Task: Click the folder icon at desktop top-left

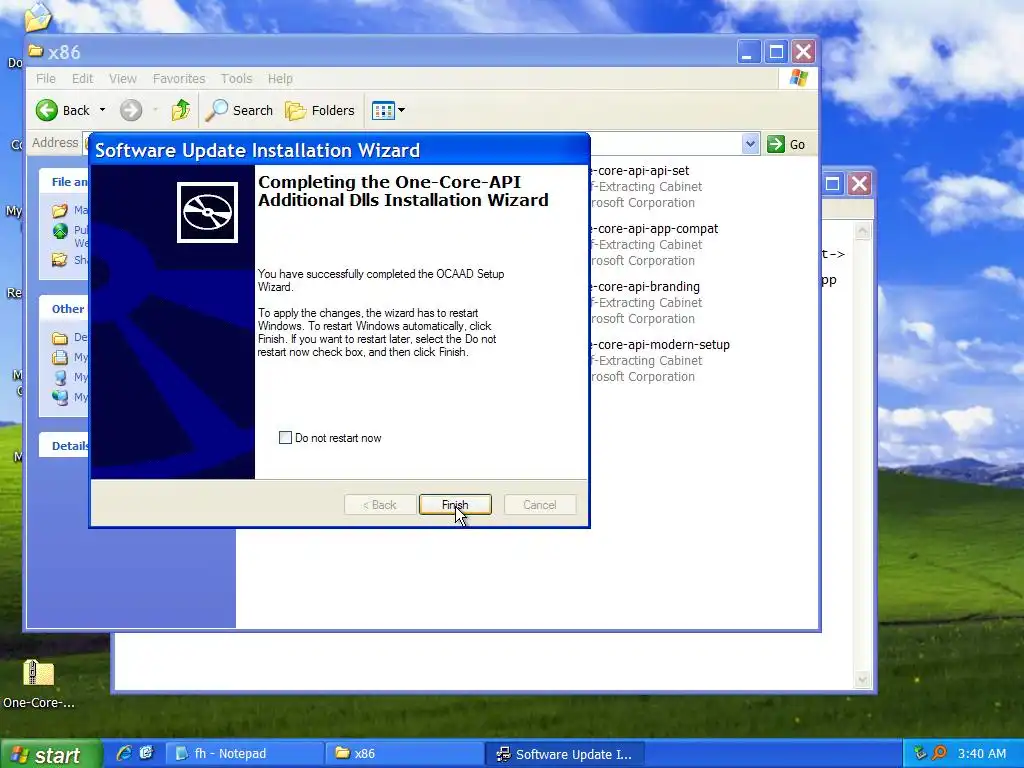Action: (x=37, y=16)
